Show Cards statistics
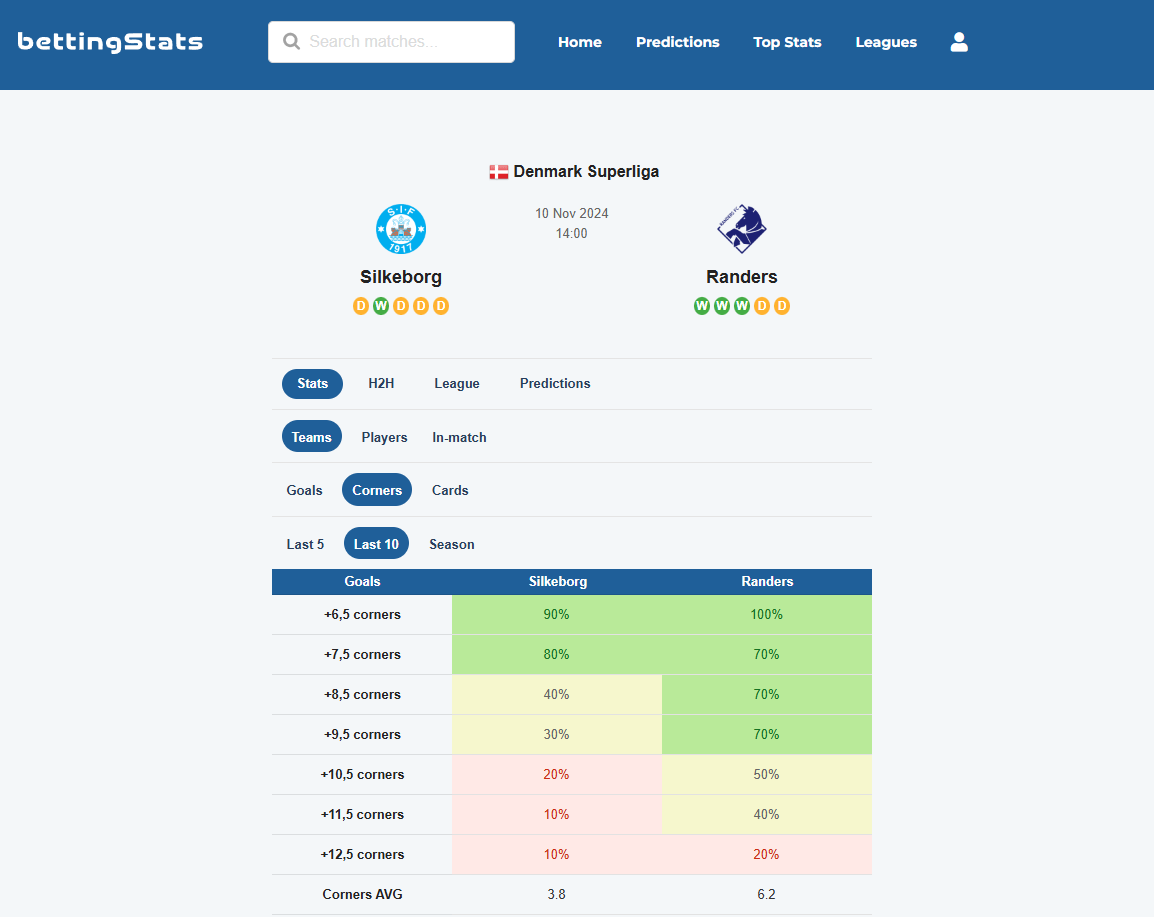This screenshot has width=1154, height=917. [450, 490]
